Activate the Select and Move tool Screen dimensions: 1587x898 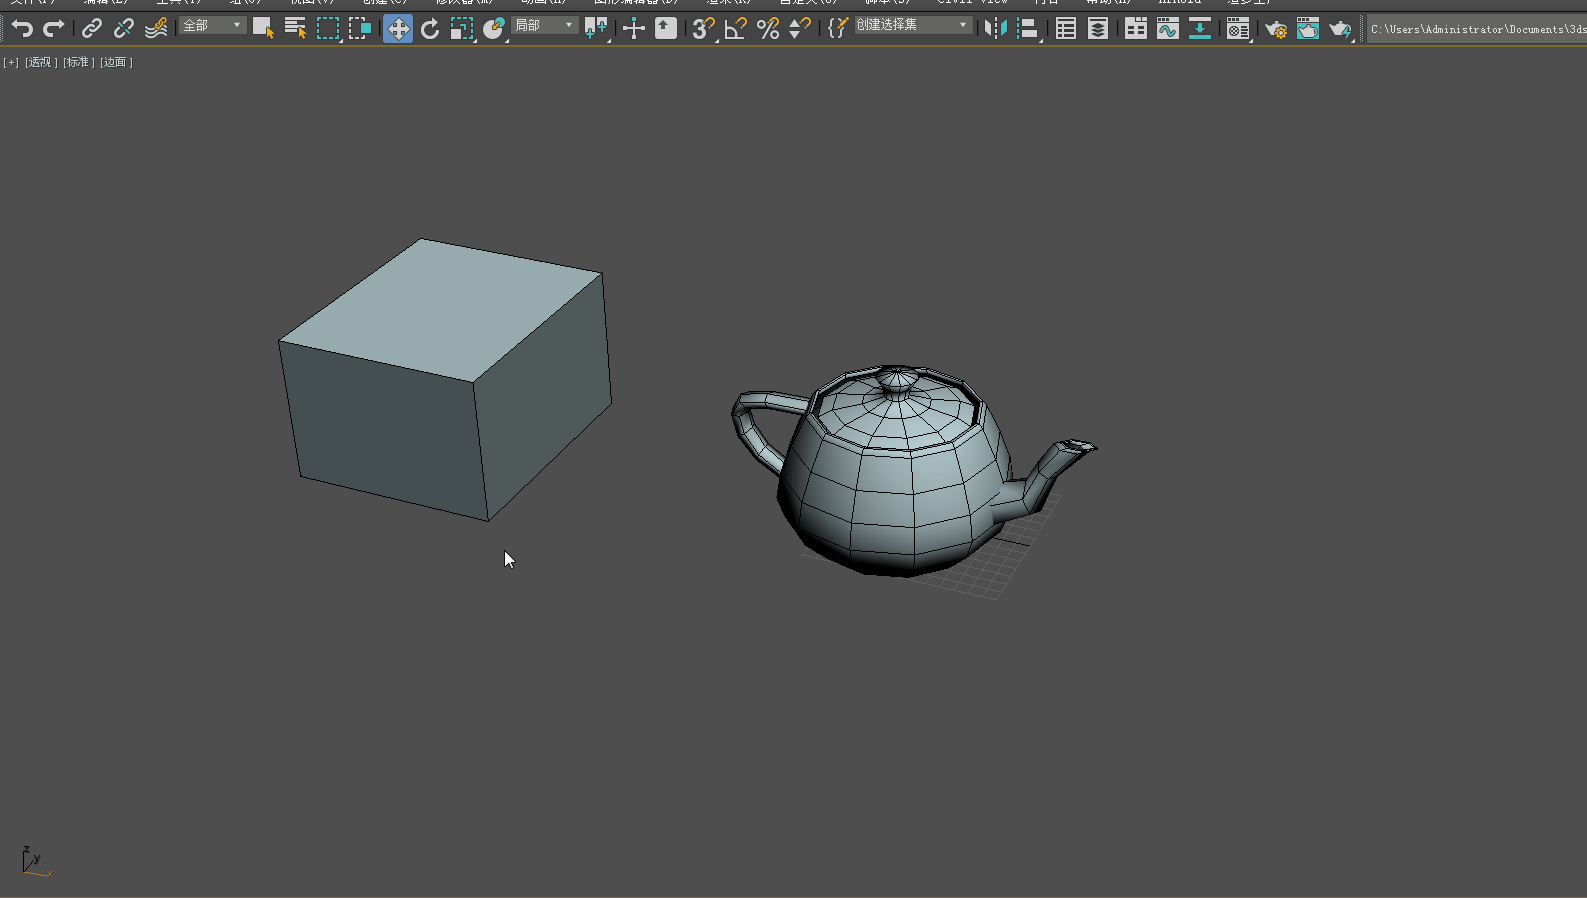click(x=398, y=29)
